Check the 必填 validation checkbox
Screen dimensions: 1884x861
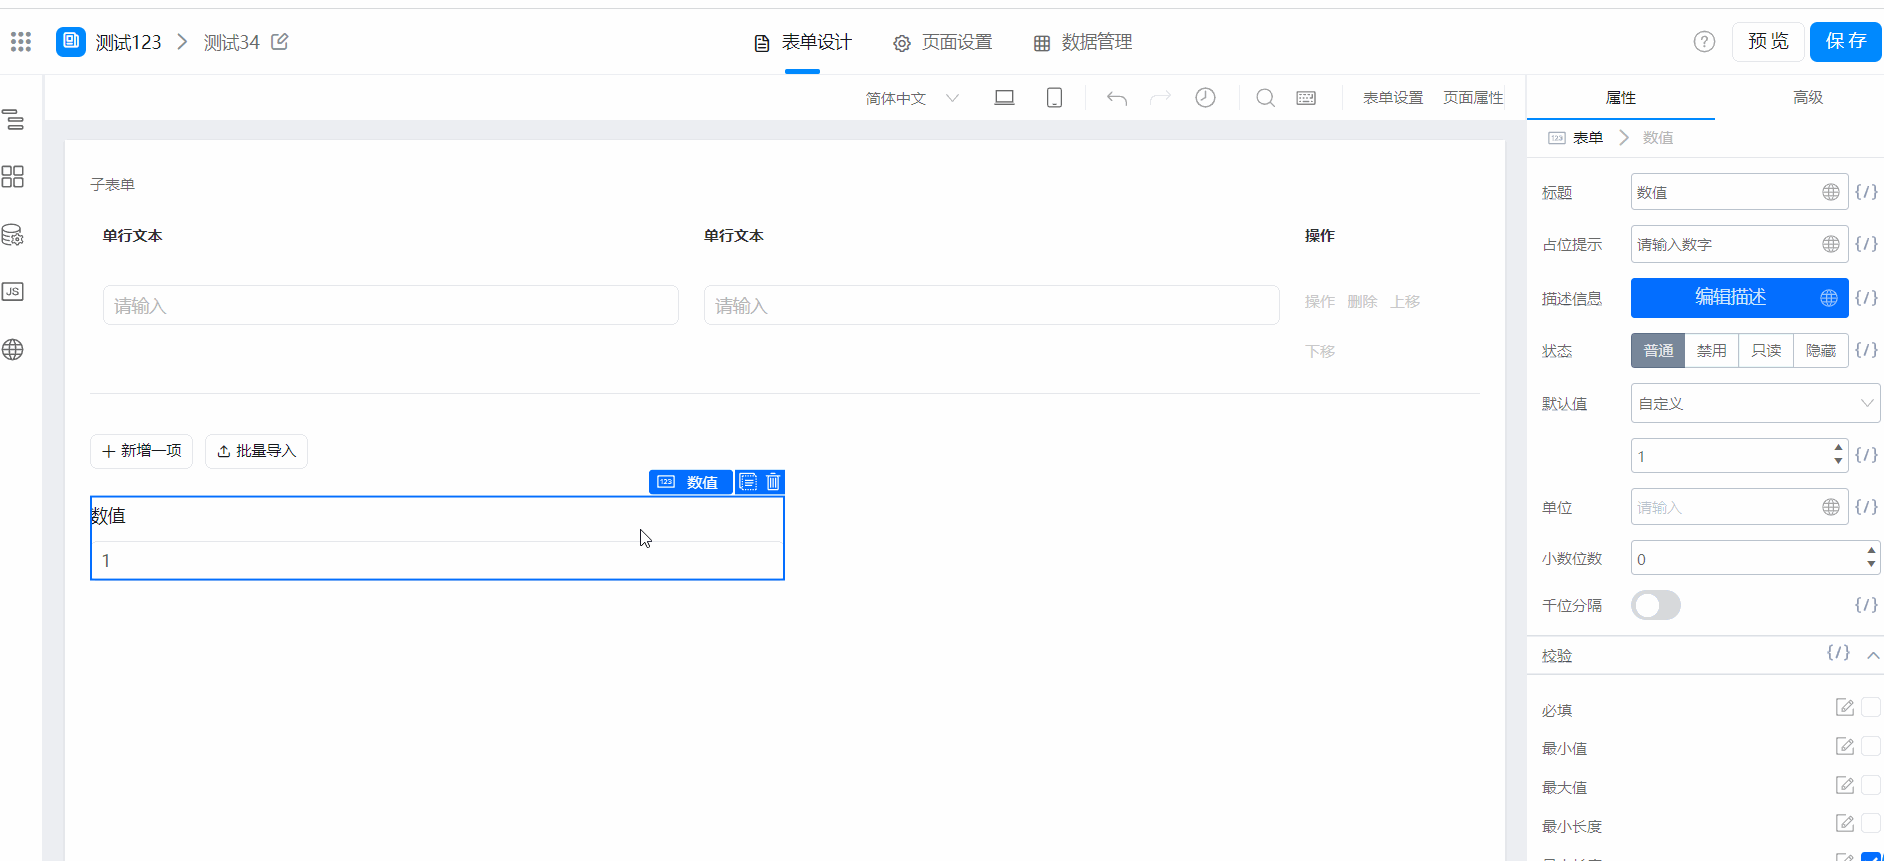coord(1871,707)
